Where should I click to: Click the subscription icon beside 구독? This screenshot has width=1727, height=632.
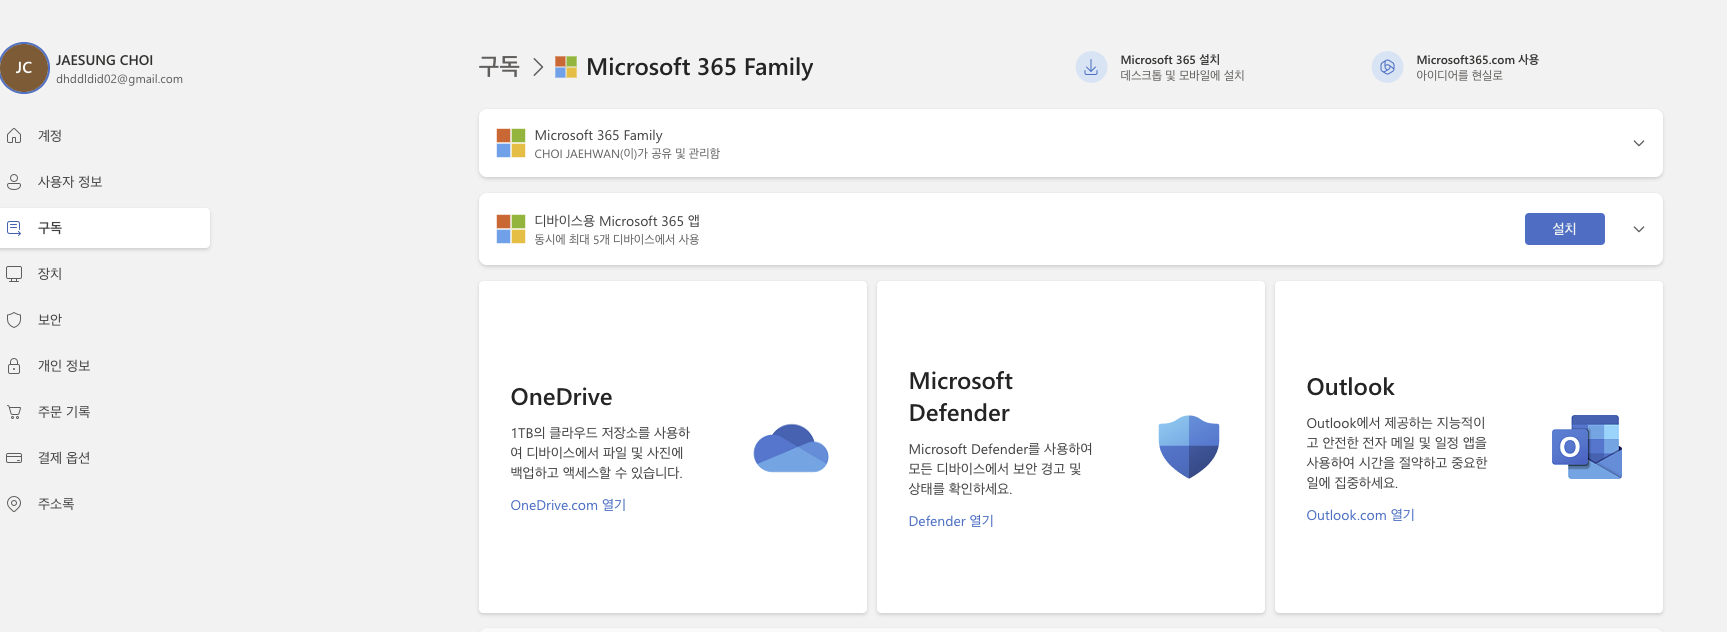tap(14, 228)
